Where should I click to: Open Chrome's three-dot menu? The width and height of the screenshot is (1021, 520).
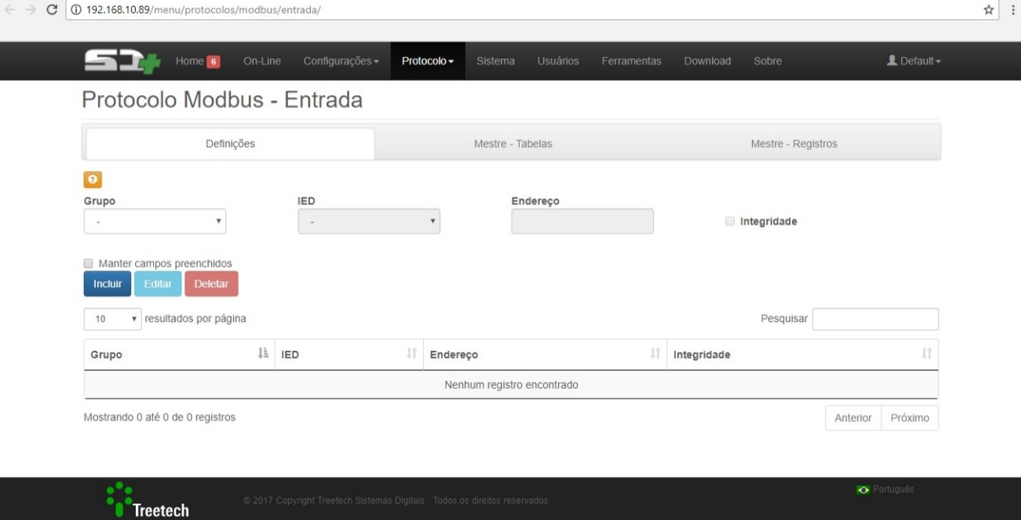(x=1013, y=10)
